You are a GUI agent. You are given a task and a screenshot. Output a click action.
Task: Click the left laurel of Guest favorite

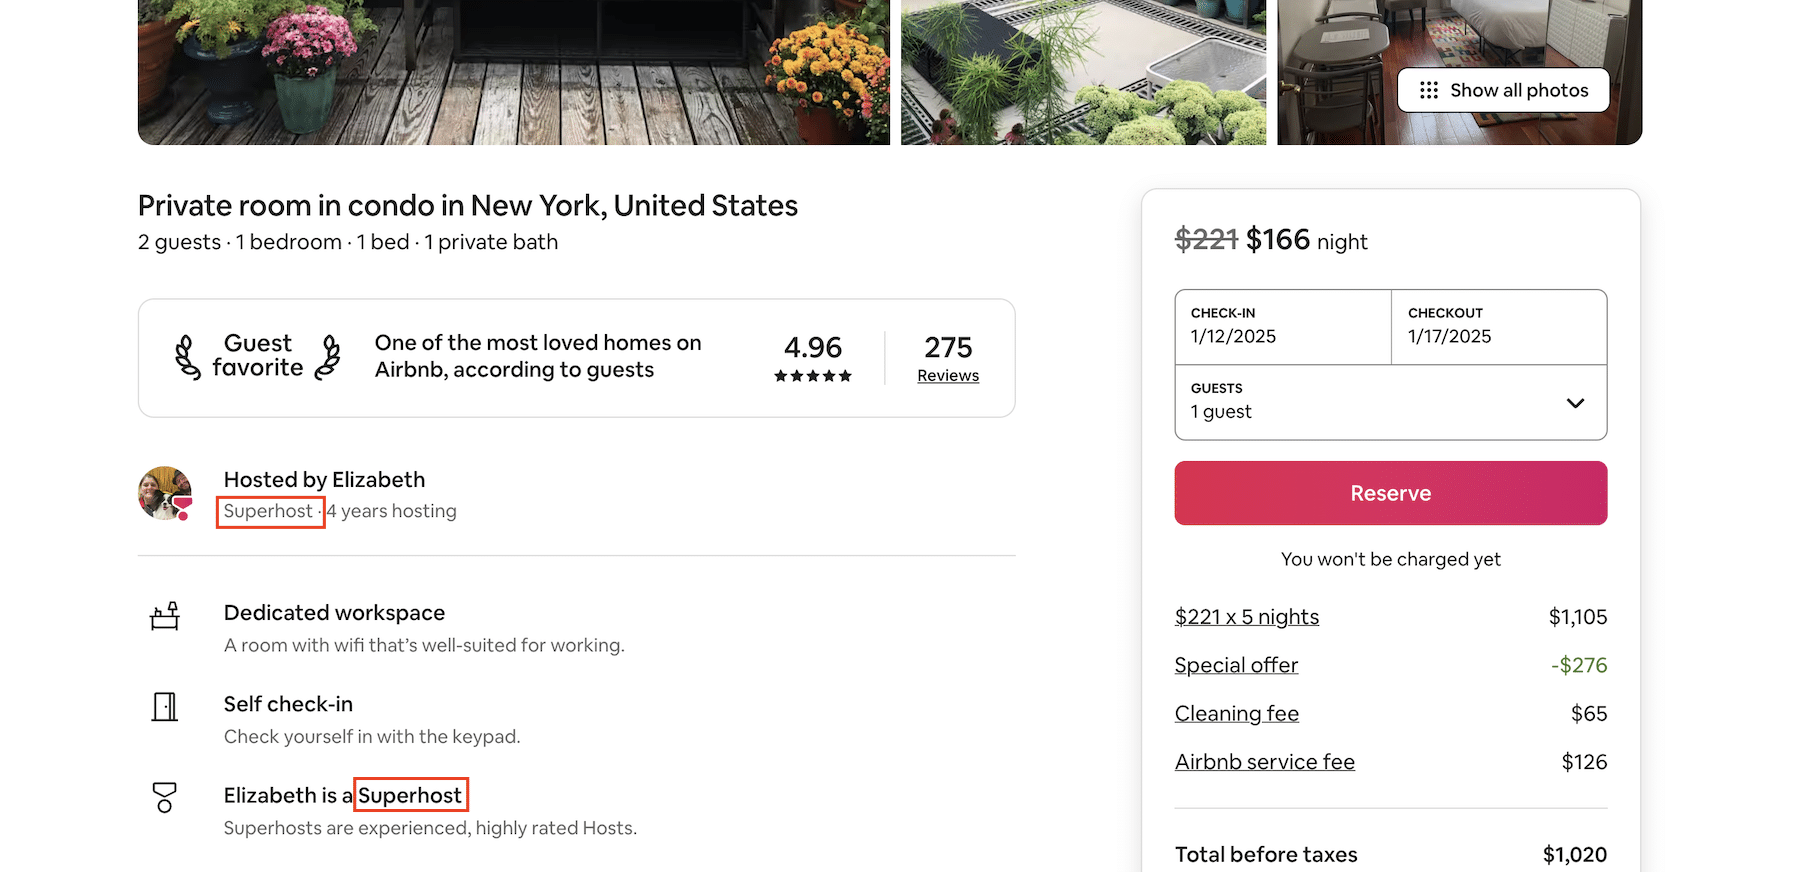point(187,357)
